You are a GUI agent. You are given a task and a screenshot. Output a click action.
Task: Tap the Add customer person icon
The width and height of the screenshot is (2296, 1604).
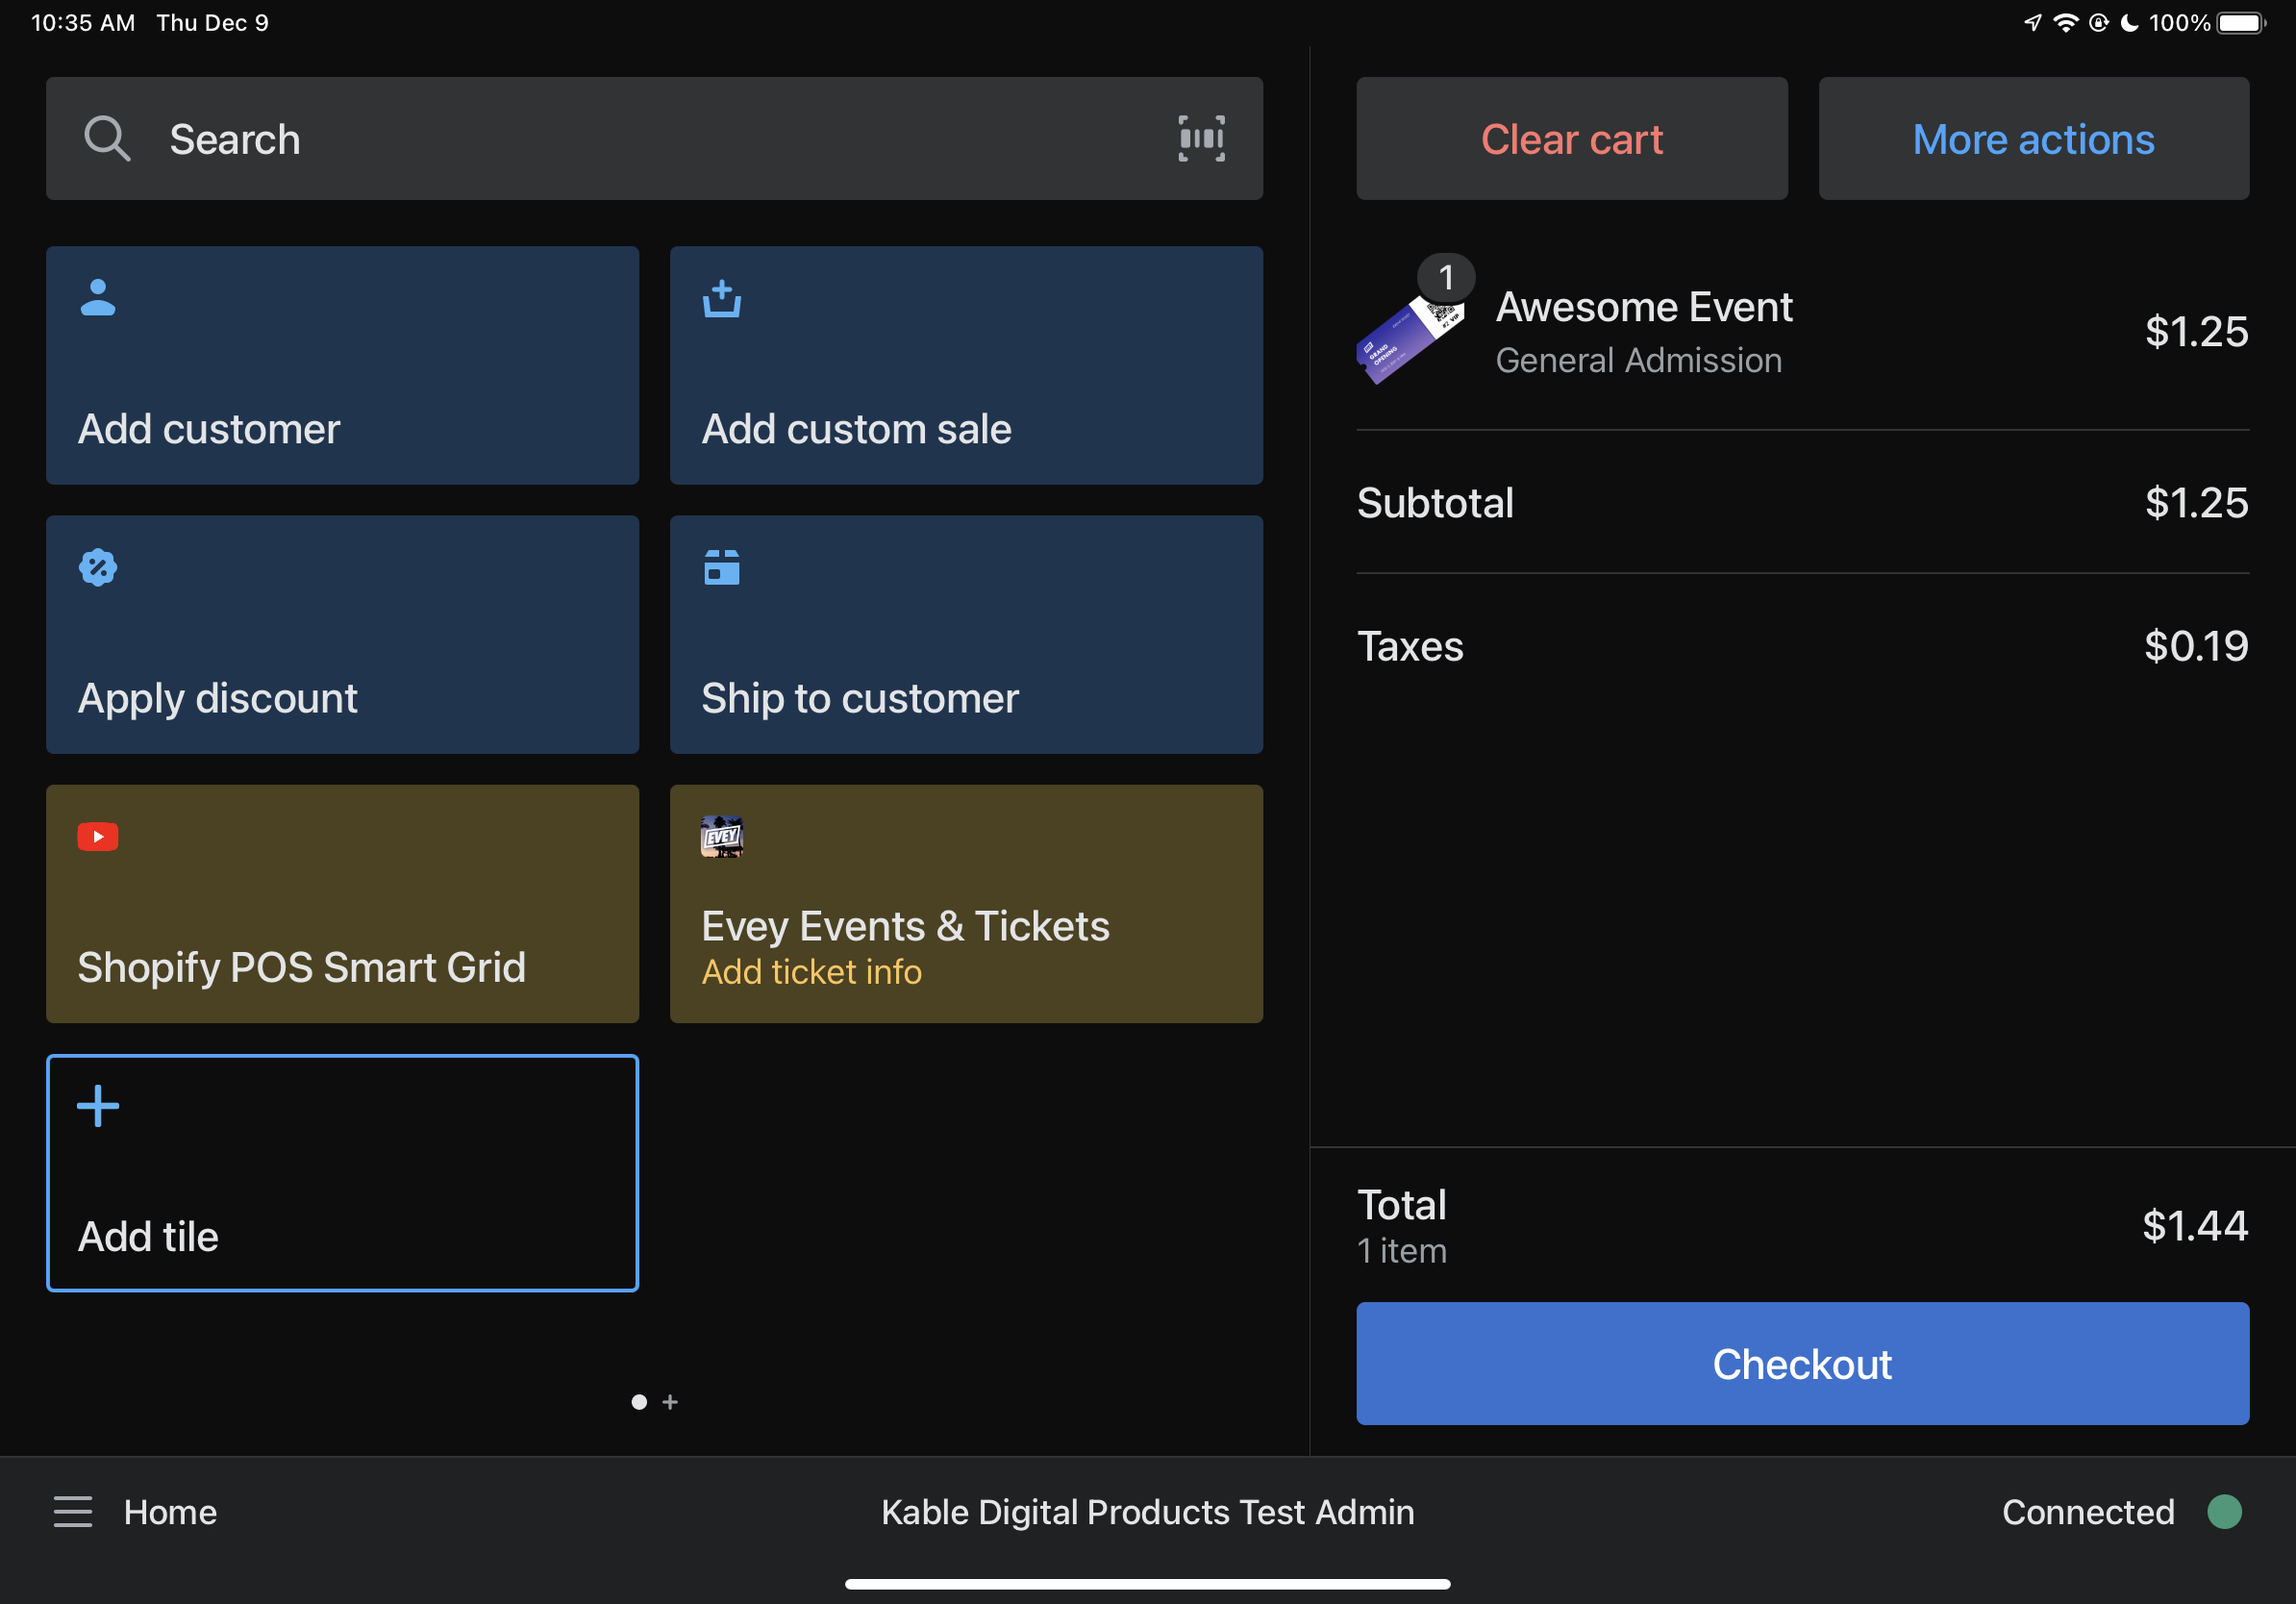(98, 298)
